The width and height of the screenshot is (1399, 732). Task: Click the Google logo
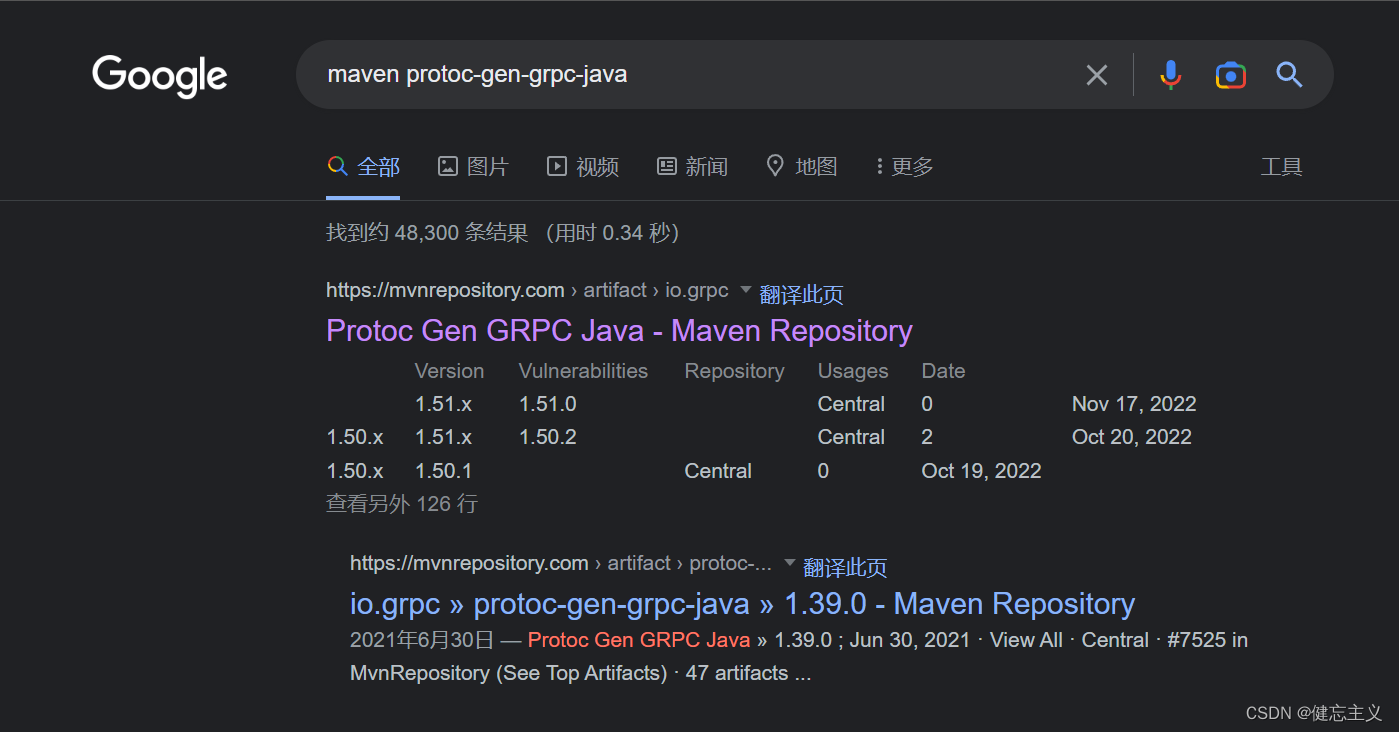(x=160, y=76)
